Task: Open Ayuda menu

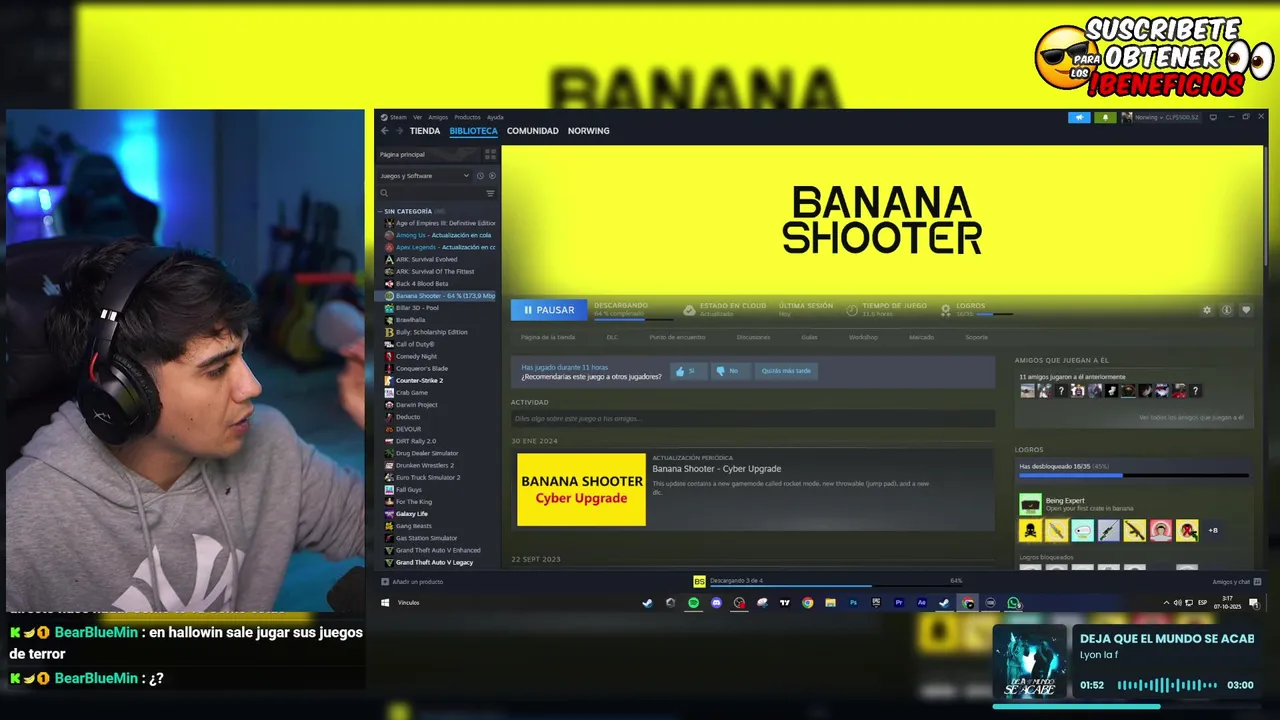Action: click(x=495, y=117)
